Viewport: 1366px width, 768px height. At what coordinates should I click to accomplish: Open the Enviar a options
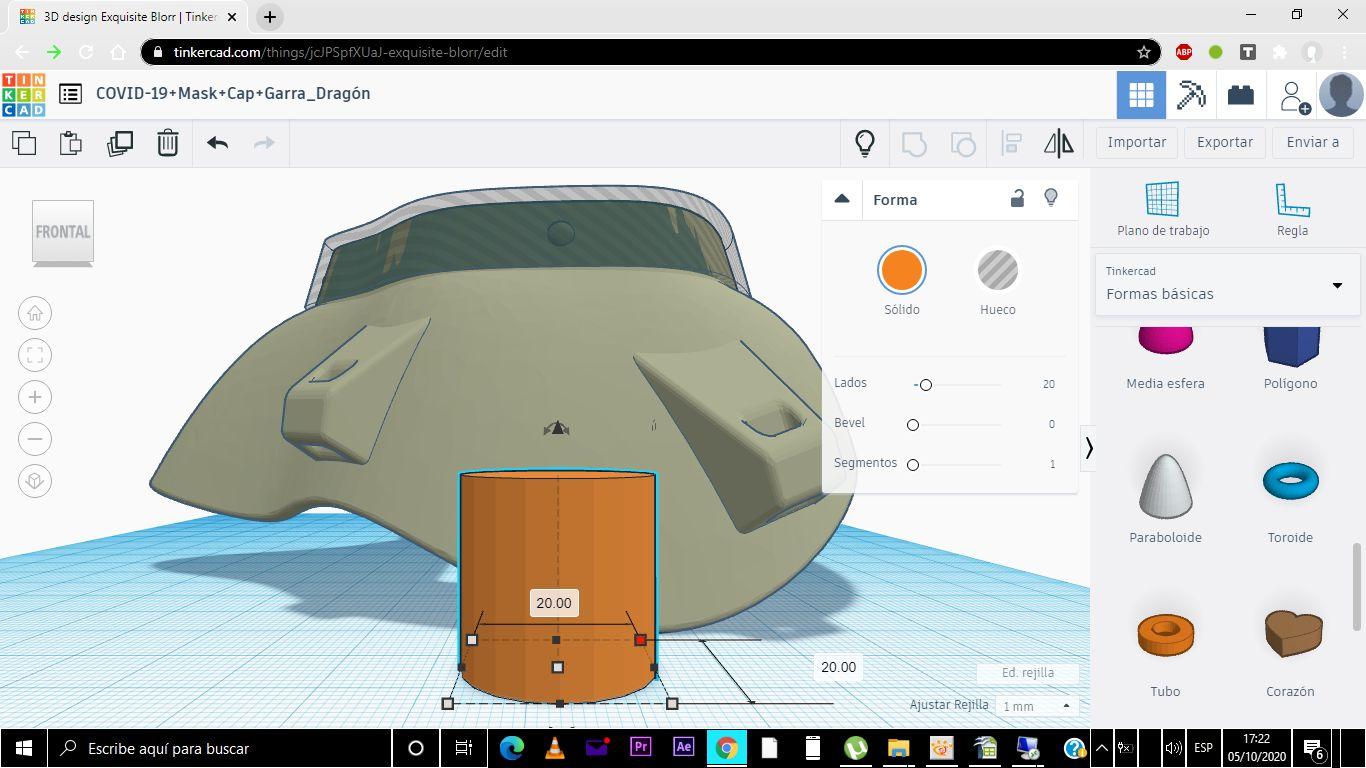coord(1313,142)
